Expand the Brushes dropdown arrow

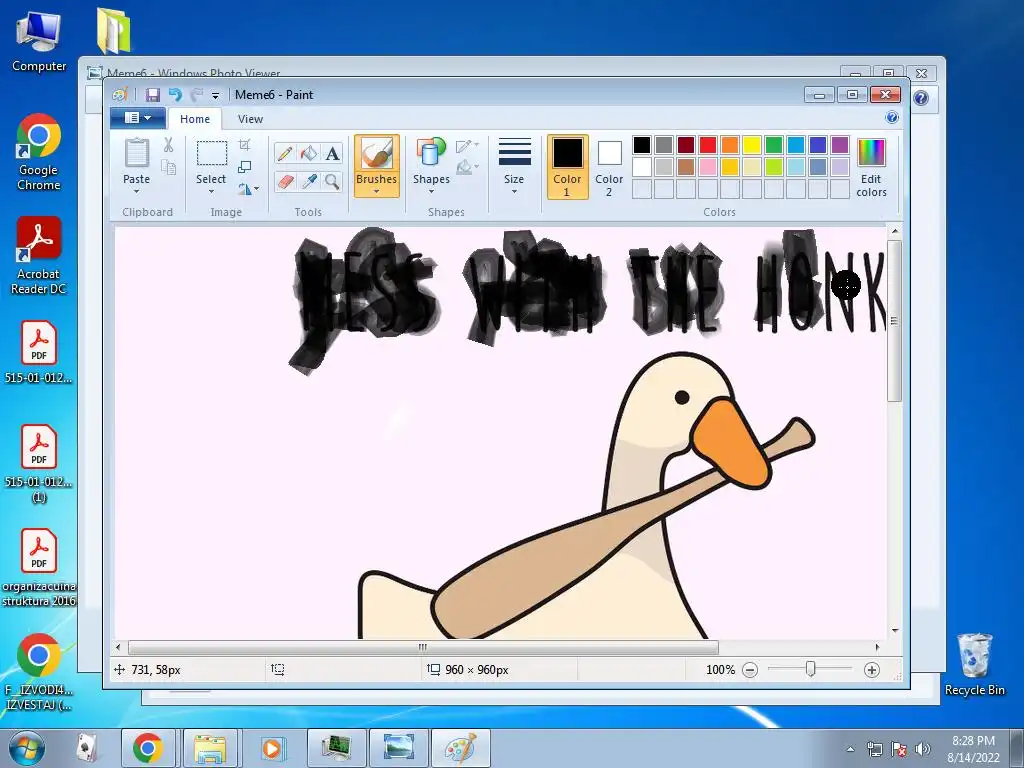click(376, 192)
